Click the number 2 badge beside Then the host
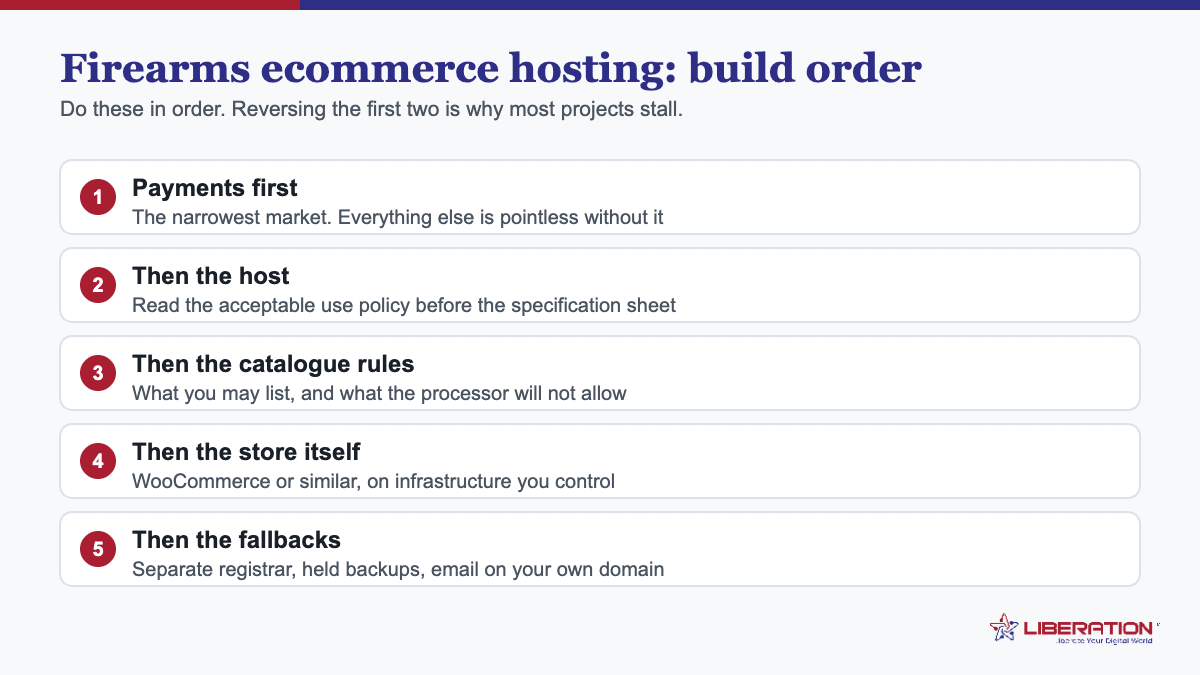This screenshot has width=1200, height=675. [x=98, y=285]
